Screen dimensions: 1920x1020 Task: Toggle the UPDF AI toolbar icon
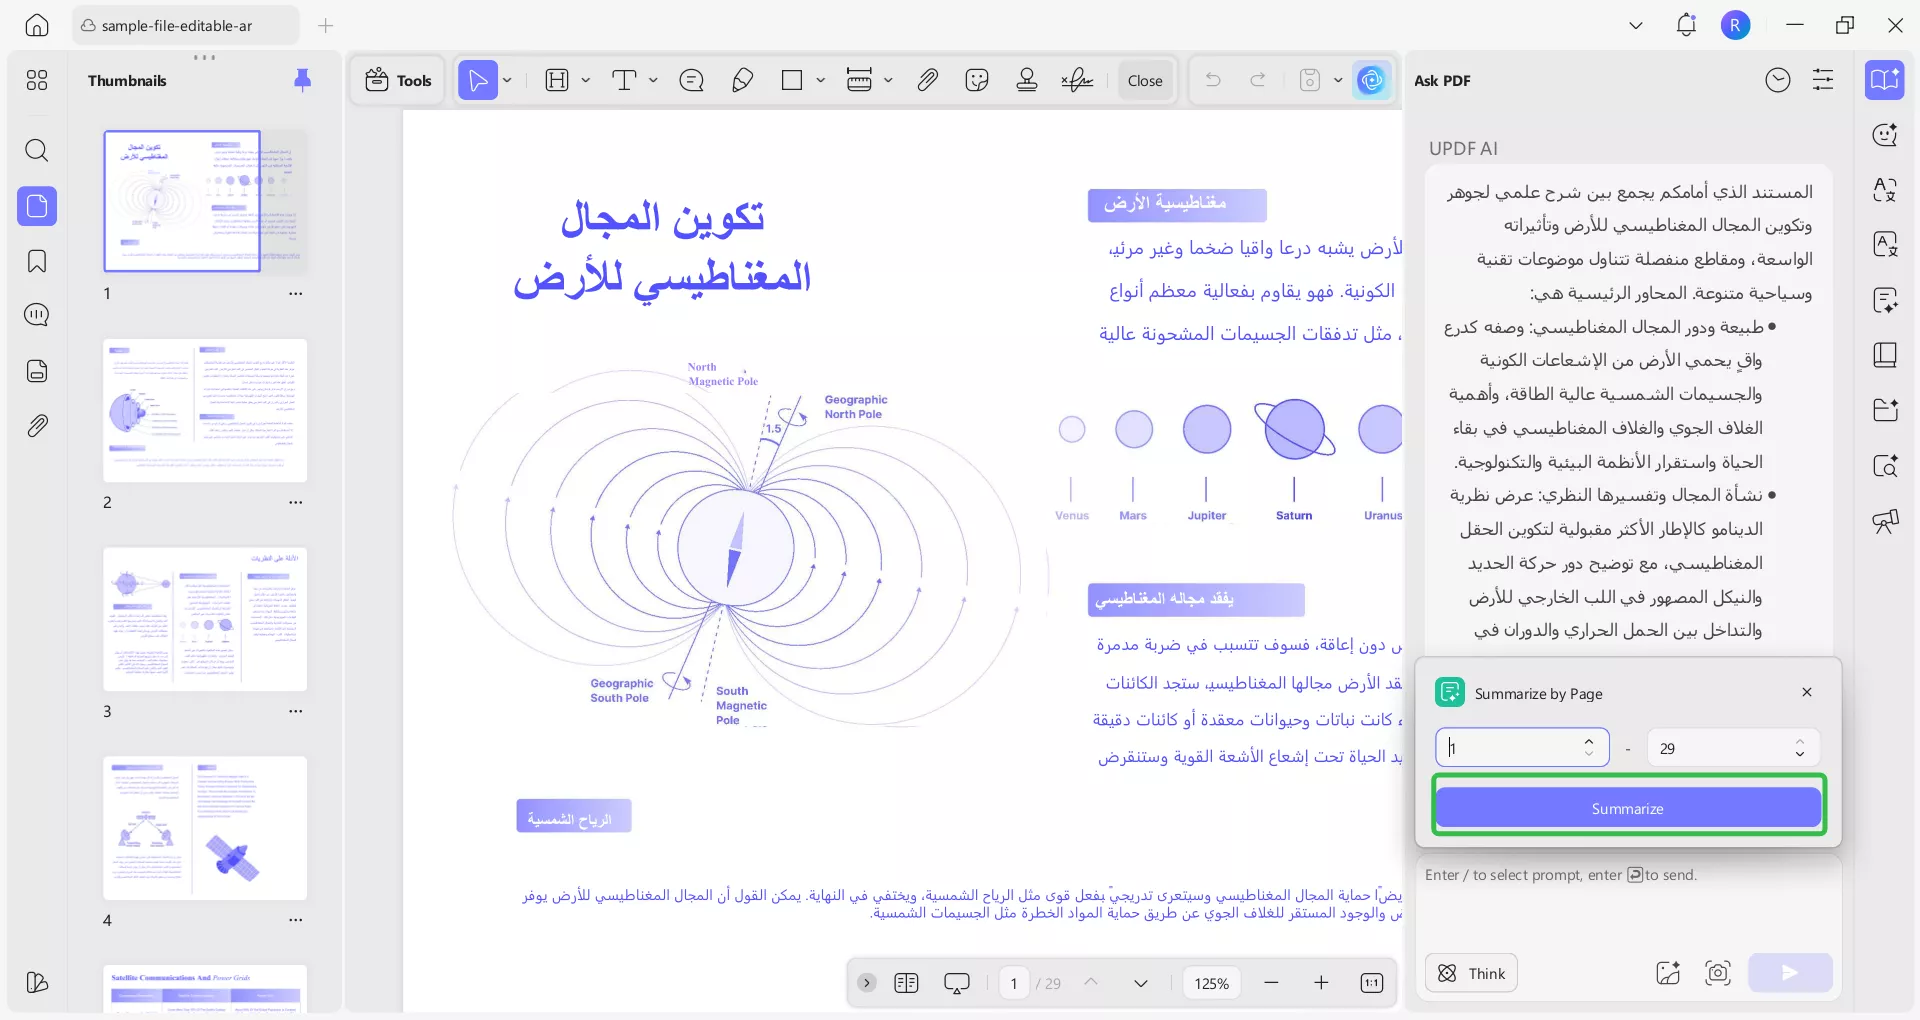[1371, 80]
